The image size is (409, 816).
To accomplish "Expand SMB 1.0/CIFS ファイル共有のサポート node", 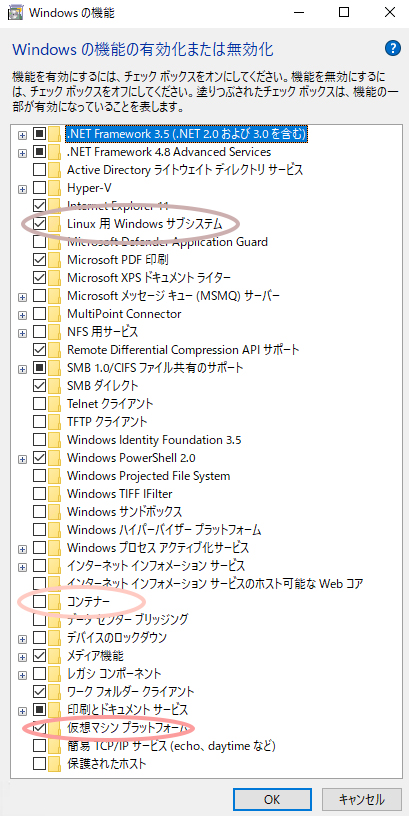I will [x=22, y=368].
